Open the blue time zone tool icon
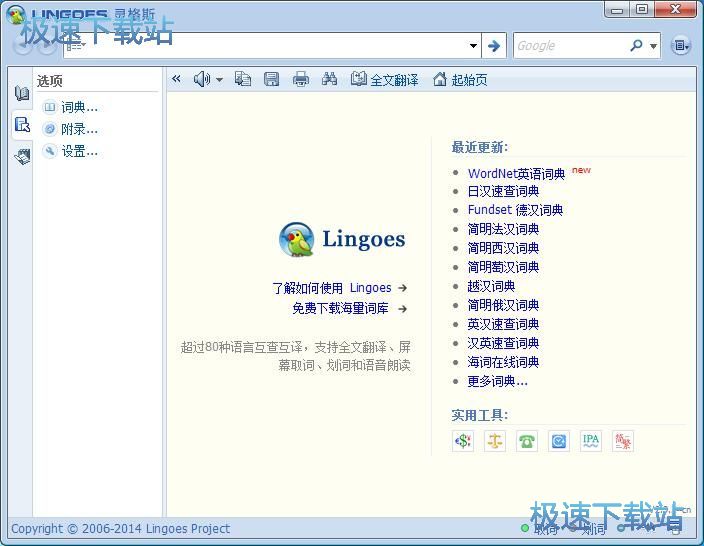Screen dimensions: 704x546 click(x=559, y=441)
